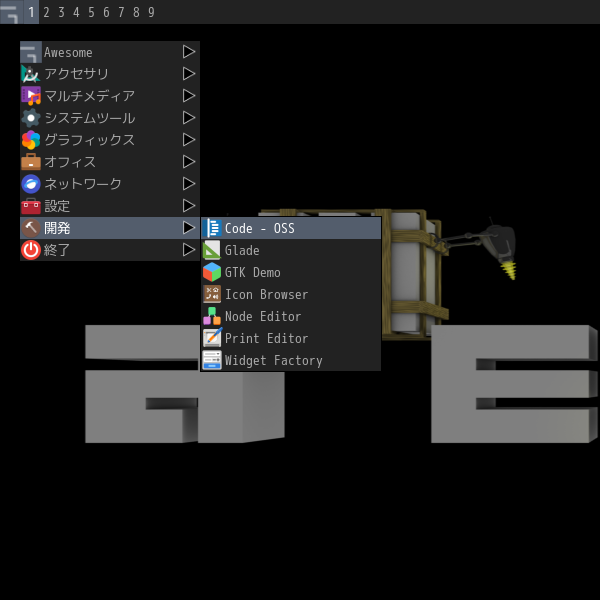Switch to workspace tag 3
The image size is (600, 600).
[x=61, y=12]
